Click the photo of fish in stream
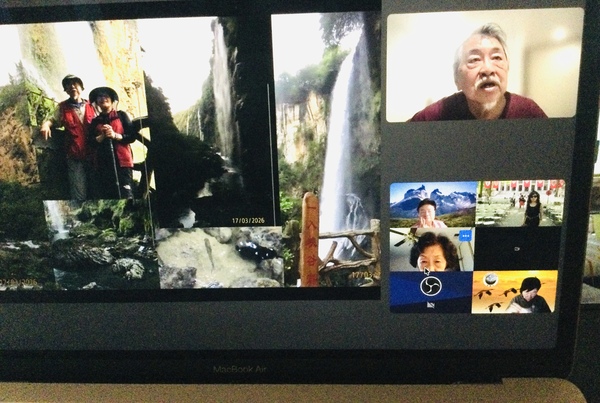 pos(220,257)
